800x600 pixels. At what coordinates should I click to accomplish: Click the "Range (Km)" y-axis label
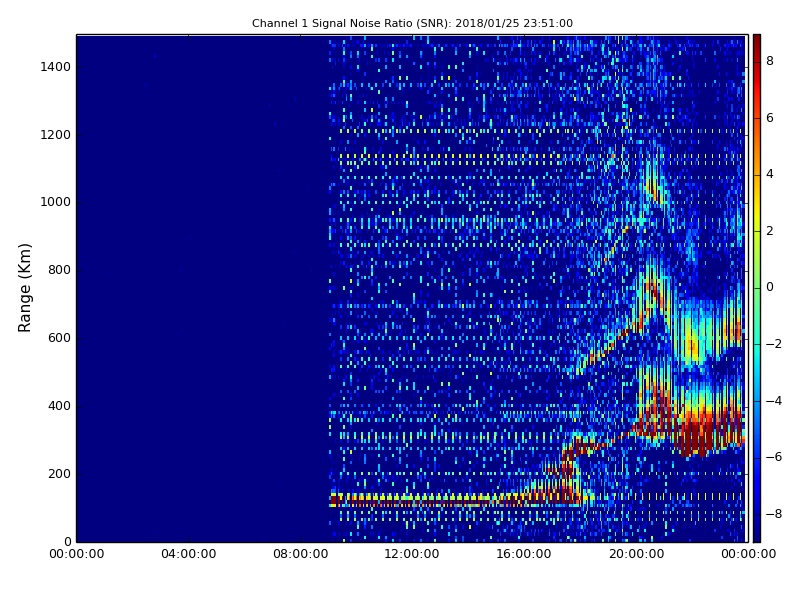24,288
